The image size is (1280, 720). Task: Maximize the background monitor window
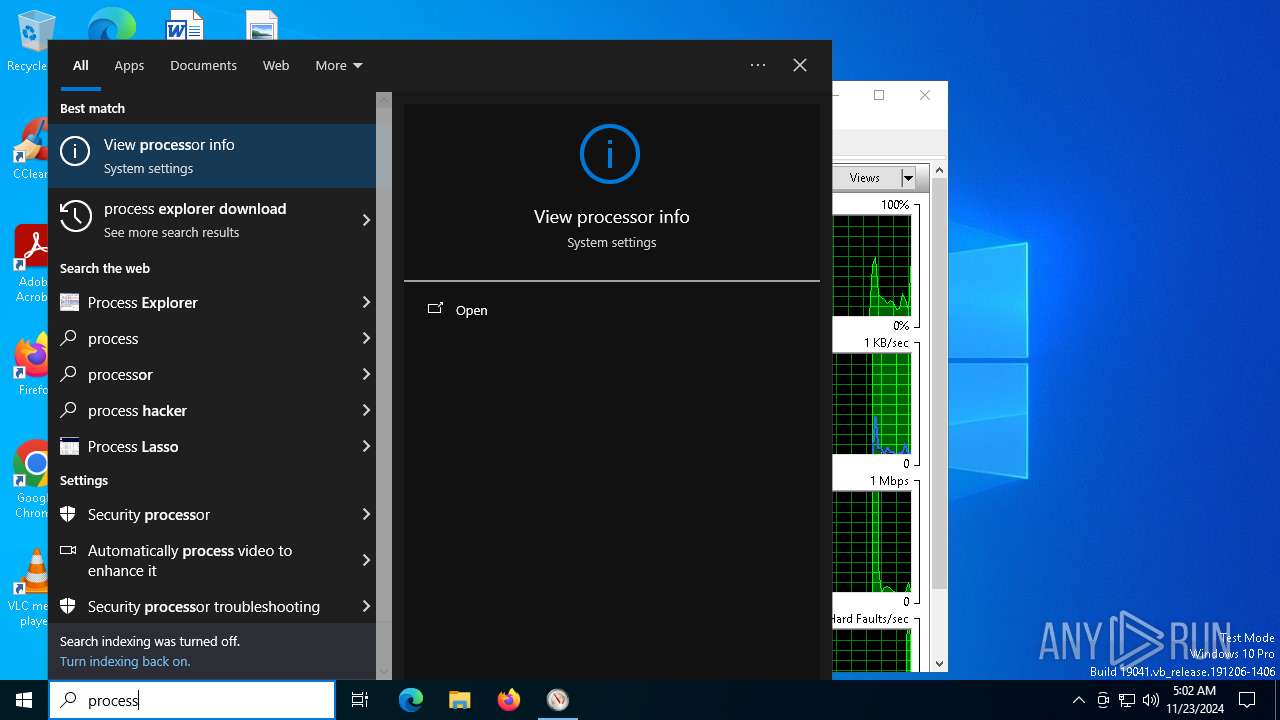[x=879, y=95]
